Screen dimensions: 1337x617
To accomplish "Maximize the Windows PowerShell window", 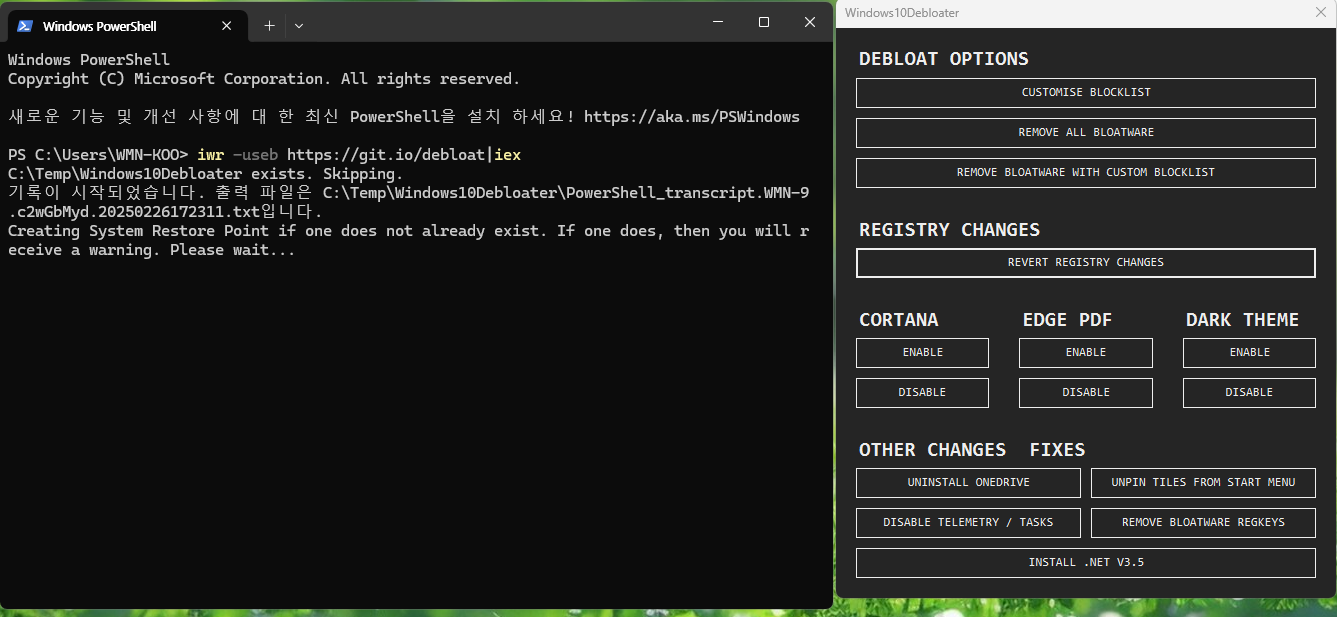I will (x=764, y=22).
